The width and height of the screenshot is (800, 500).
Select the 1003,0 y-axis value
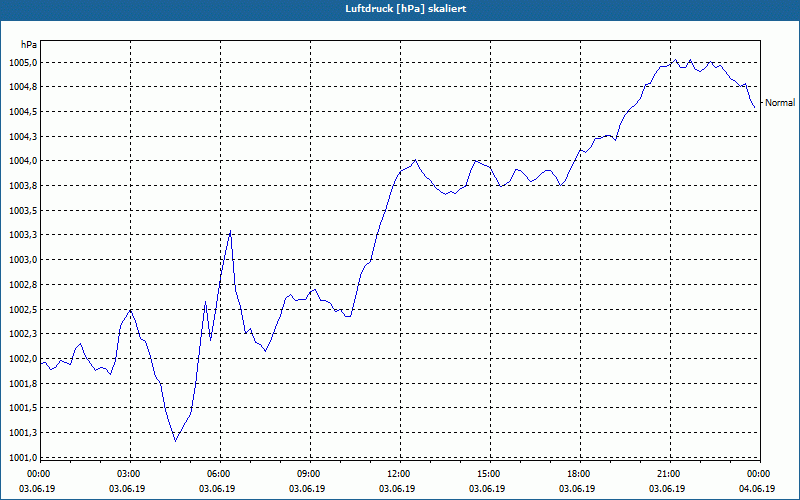point(23,260)
